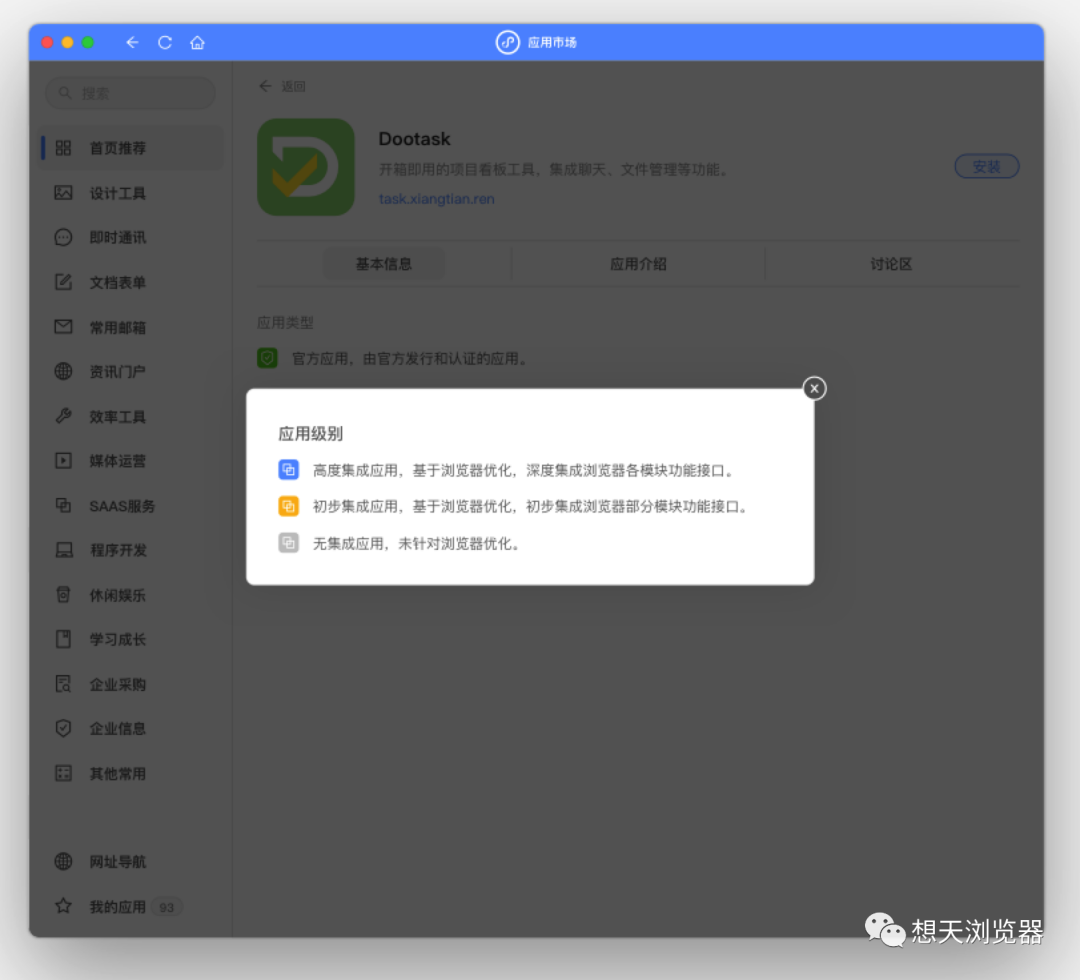This screenshot has height=980, width=1080.
Task: Click the 高度集成应用 description text
Action: 523,470
